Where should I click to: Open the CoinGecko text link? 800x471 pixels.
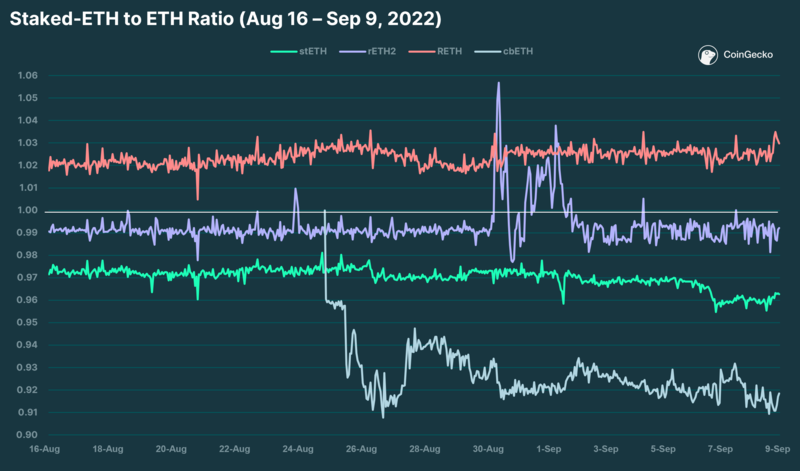[746, 58]
